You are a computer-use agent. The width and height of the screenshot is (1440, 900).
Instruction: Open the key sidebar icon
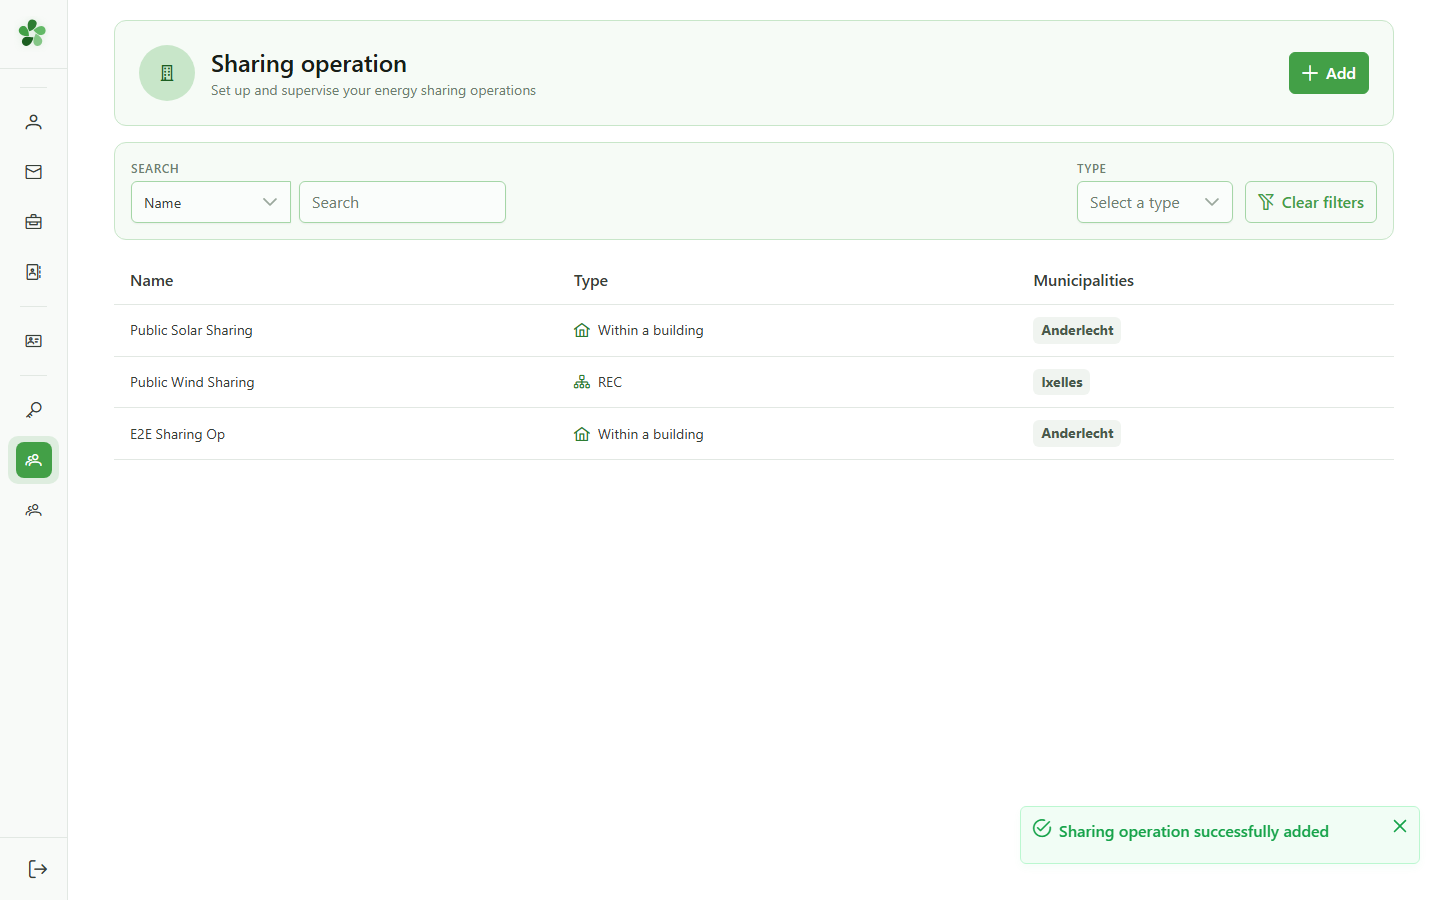tap(33, 410)
